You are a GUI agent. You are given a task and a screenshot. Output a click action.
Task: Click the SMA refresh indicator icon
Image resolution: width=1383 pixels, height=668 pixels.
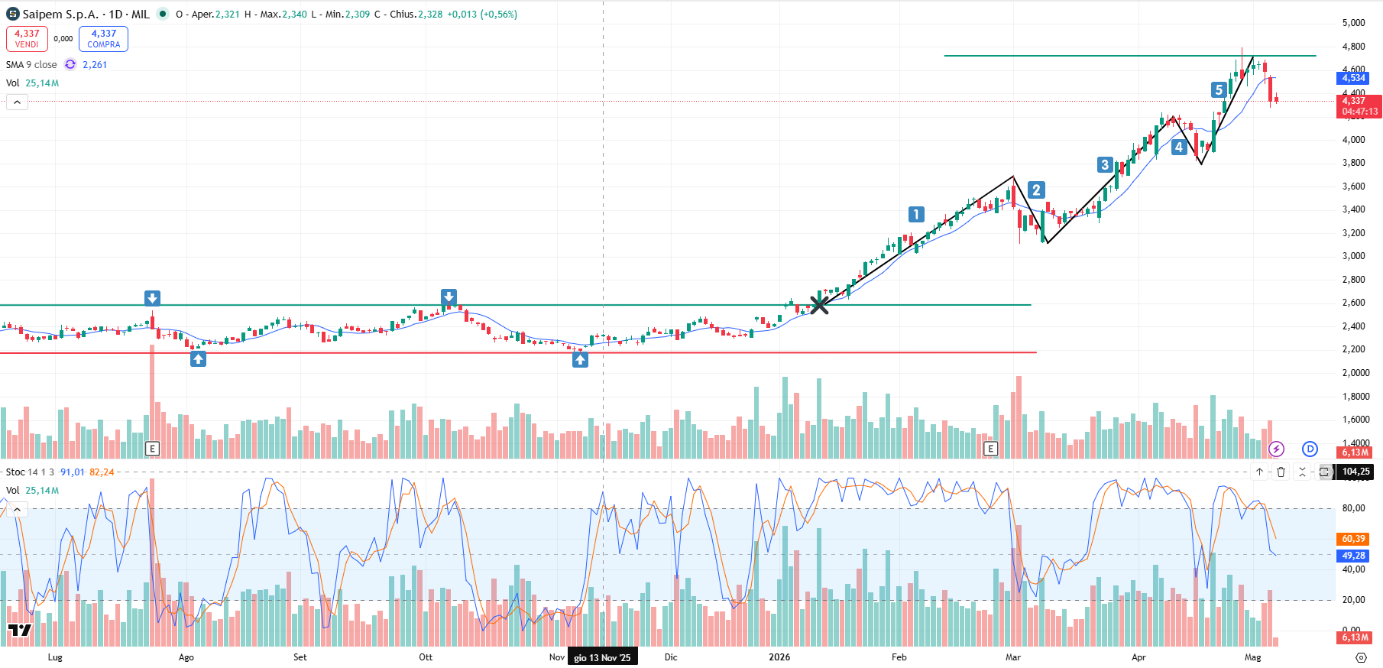(x=70, y=64)
